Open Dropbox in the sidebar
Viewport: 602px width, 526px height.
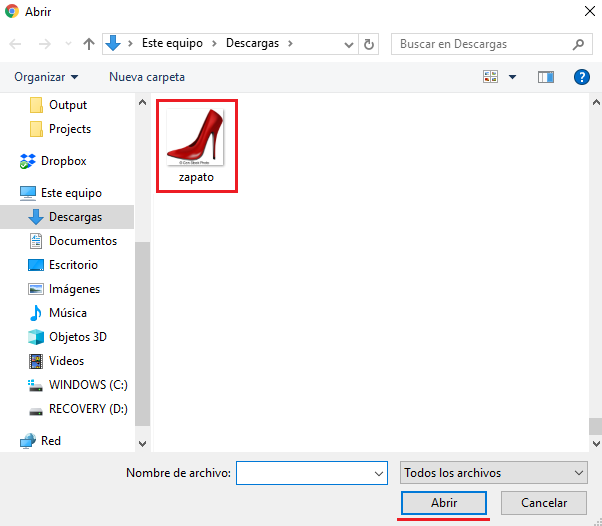[x=63, y=161]
